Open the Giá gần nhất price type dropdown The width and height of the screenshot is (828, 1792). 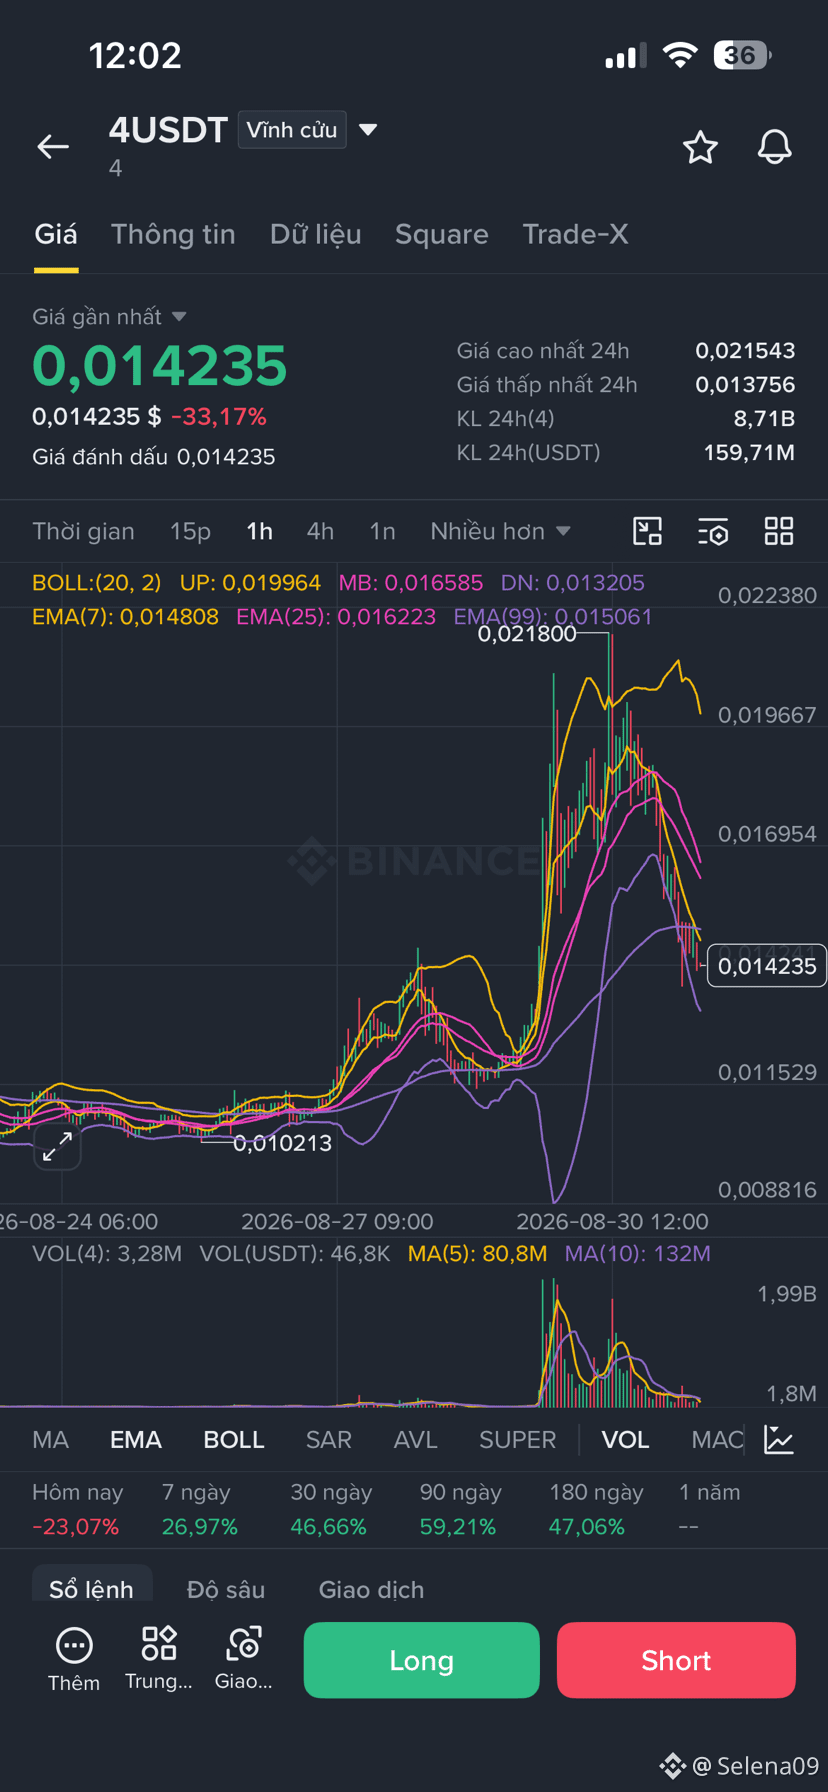tap(109, 317)
